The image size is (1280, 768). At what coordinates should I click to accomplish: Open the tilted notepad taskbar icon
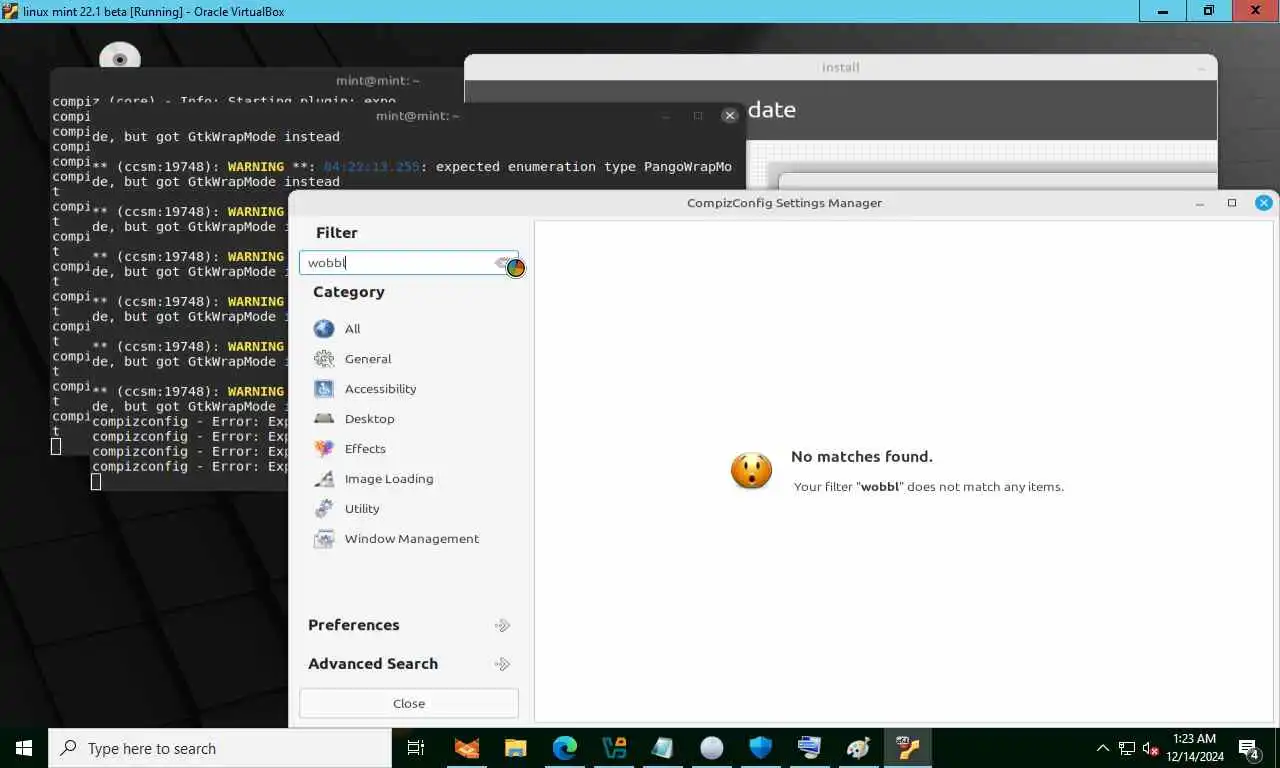click(663, 748)
